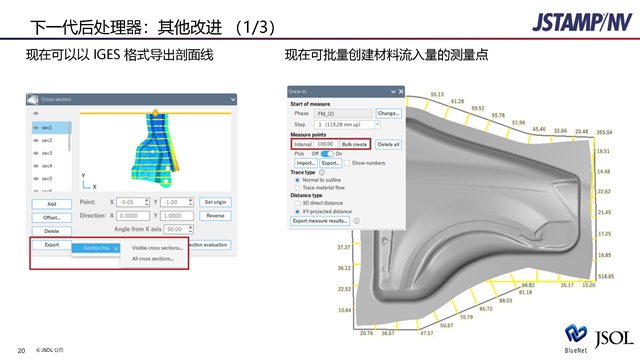Close the Draw-in panel

(401, 91)
